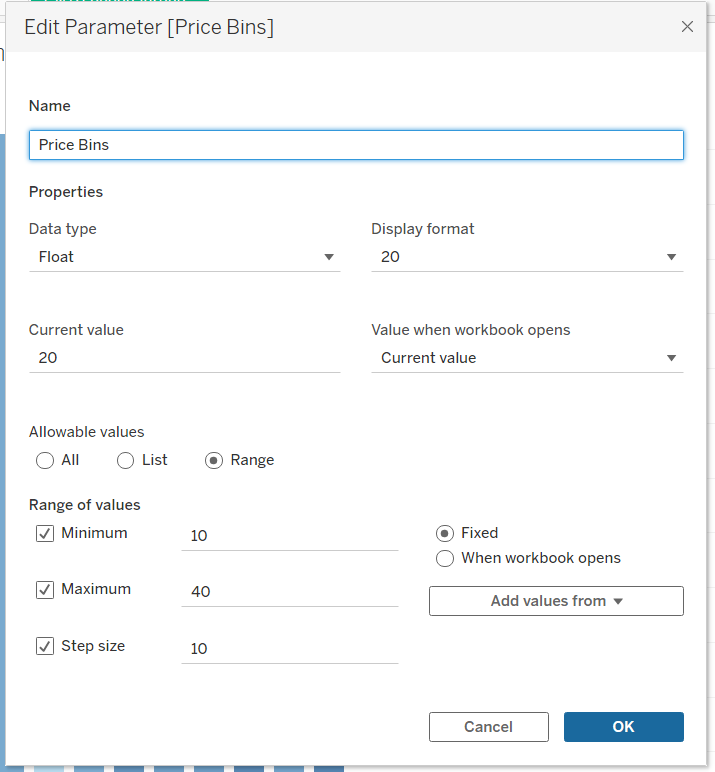Viewport: 715px width, 772px height.
Task: Close the Edit Parameter dialog
Action: (687, 27)
